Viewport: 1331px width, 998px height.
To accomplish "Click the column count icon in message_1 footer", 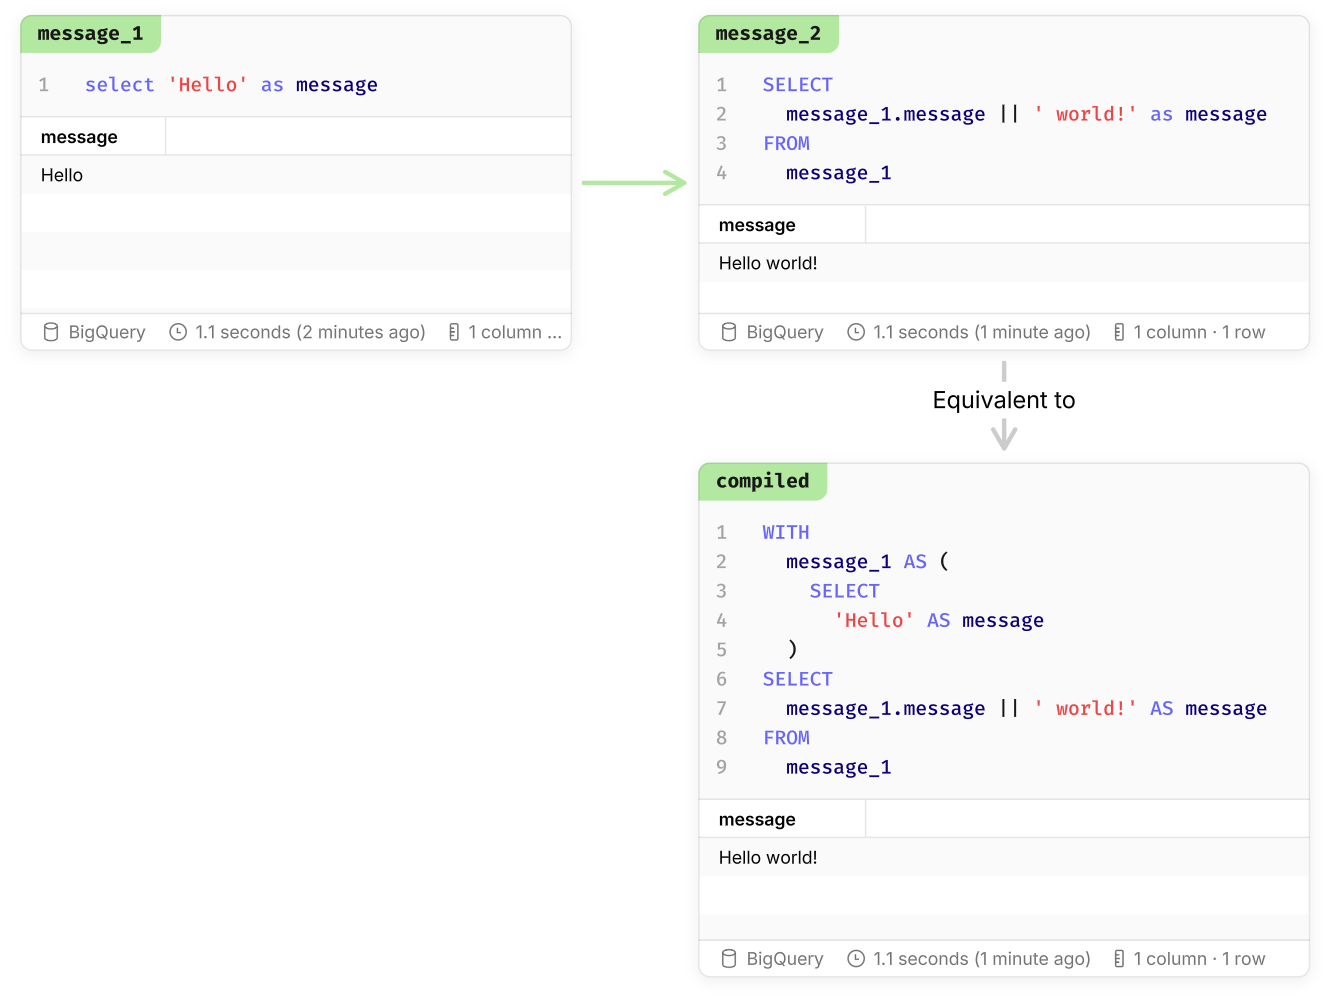I will coord(454,332).
